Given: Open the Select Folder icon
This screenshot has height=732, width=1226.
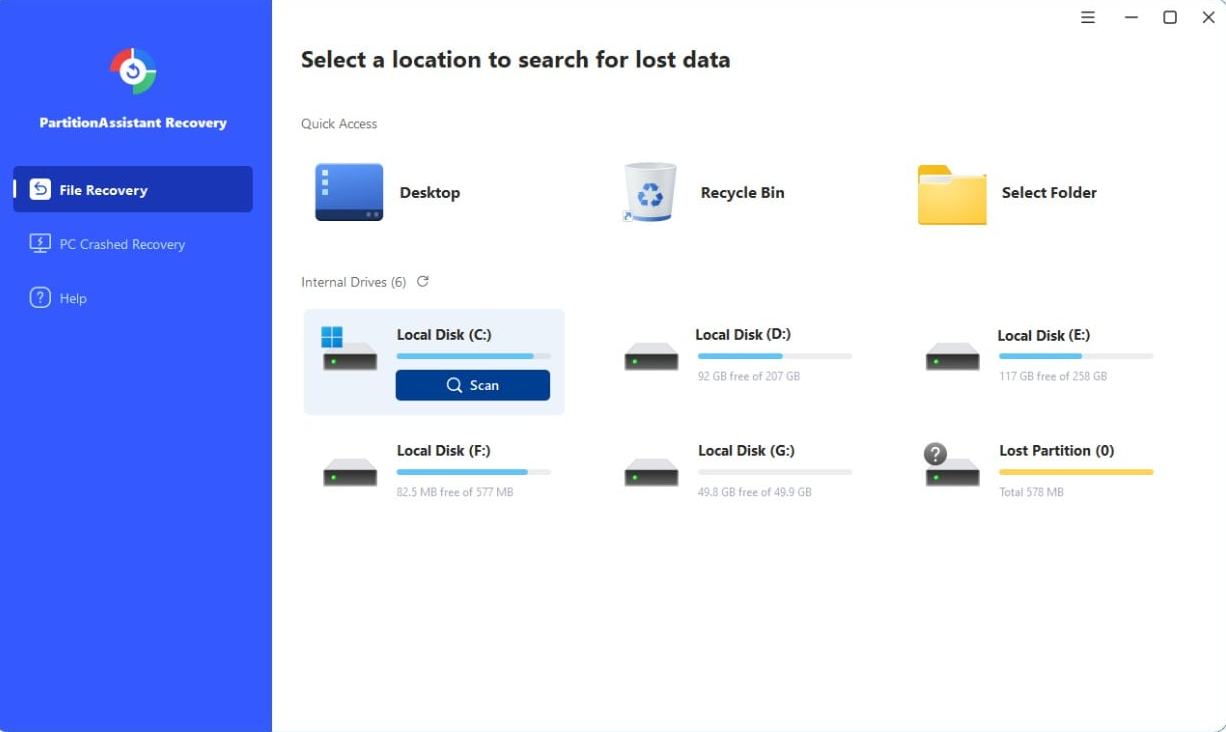Looking at the screenshot, I should tap(951, 192).
